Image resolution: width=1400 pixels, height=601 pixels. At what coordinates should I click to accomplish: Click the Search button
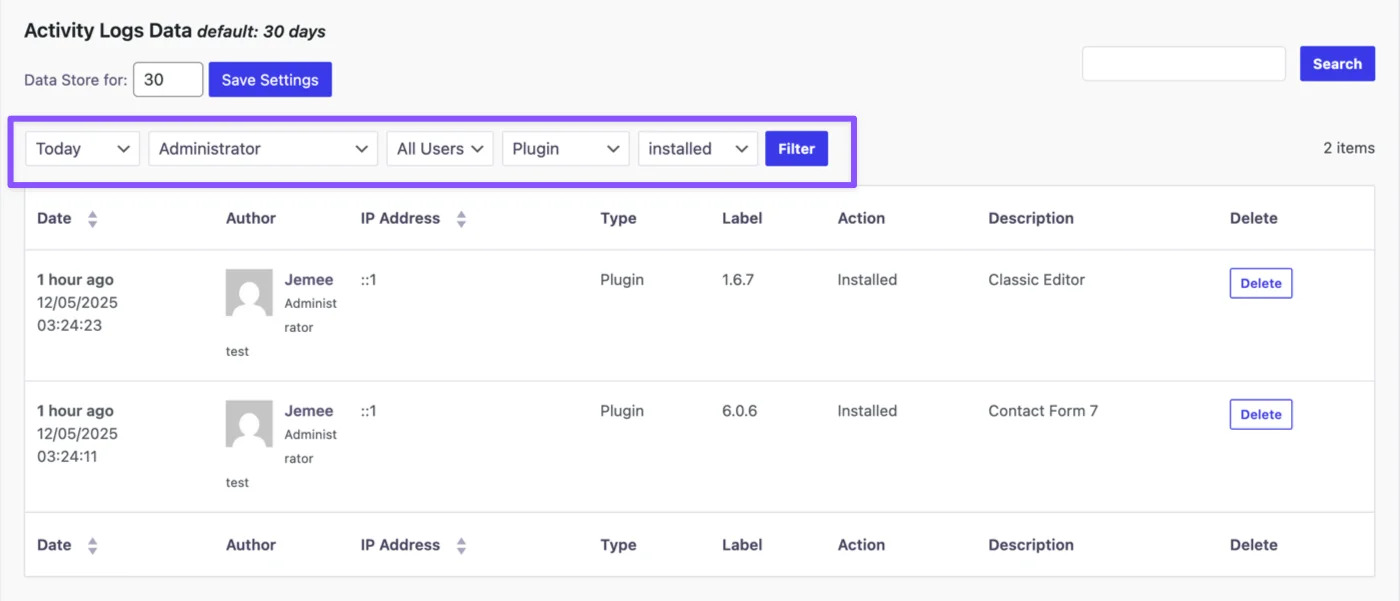(x=1337, y=63)
